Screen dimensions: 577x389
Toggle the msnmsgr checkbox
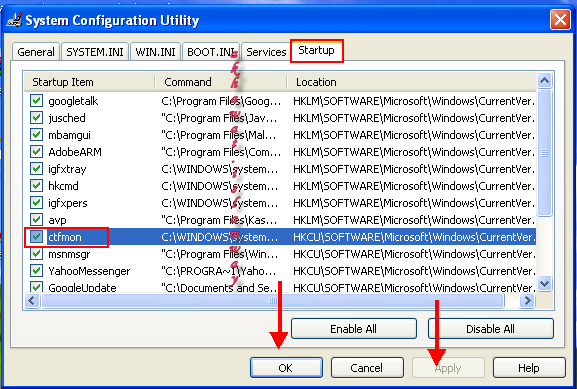(x=36, y=254)
